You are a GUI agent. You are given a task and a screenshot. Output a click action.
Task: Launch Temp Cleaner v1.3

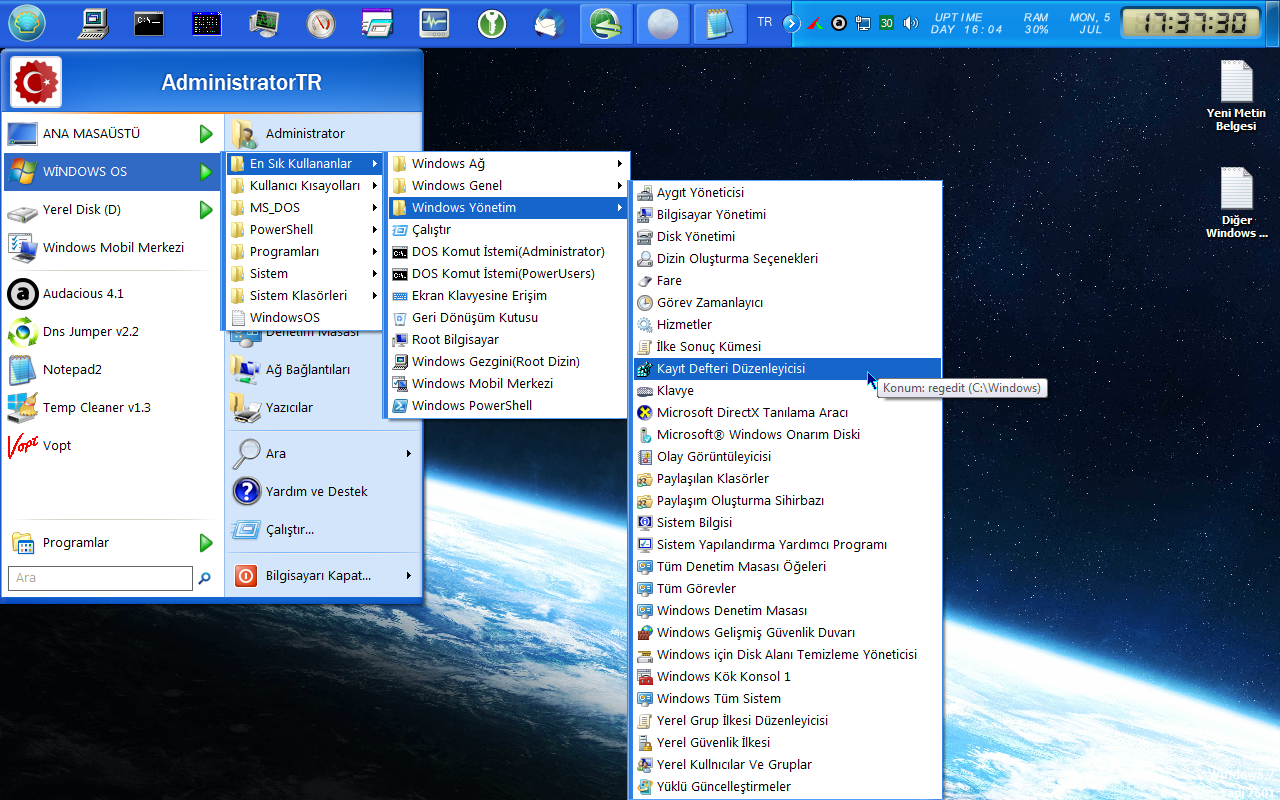point(112,408)
